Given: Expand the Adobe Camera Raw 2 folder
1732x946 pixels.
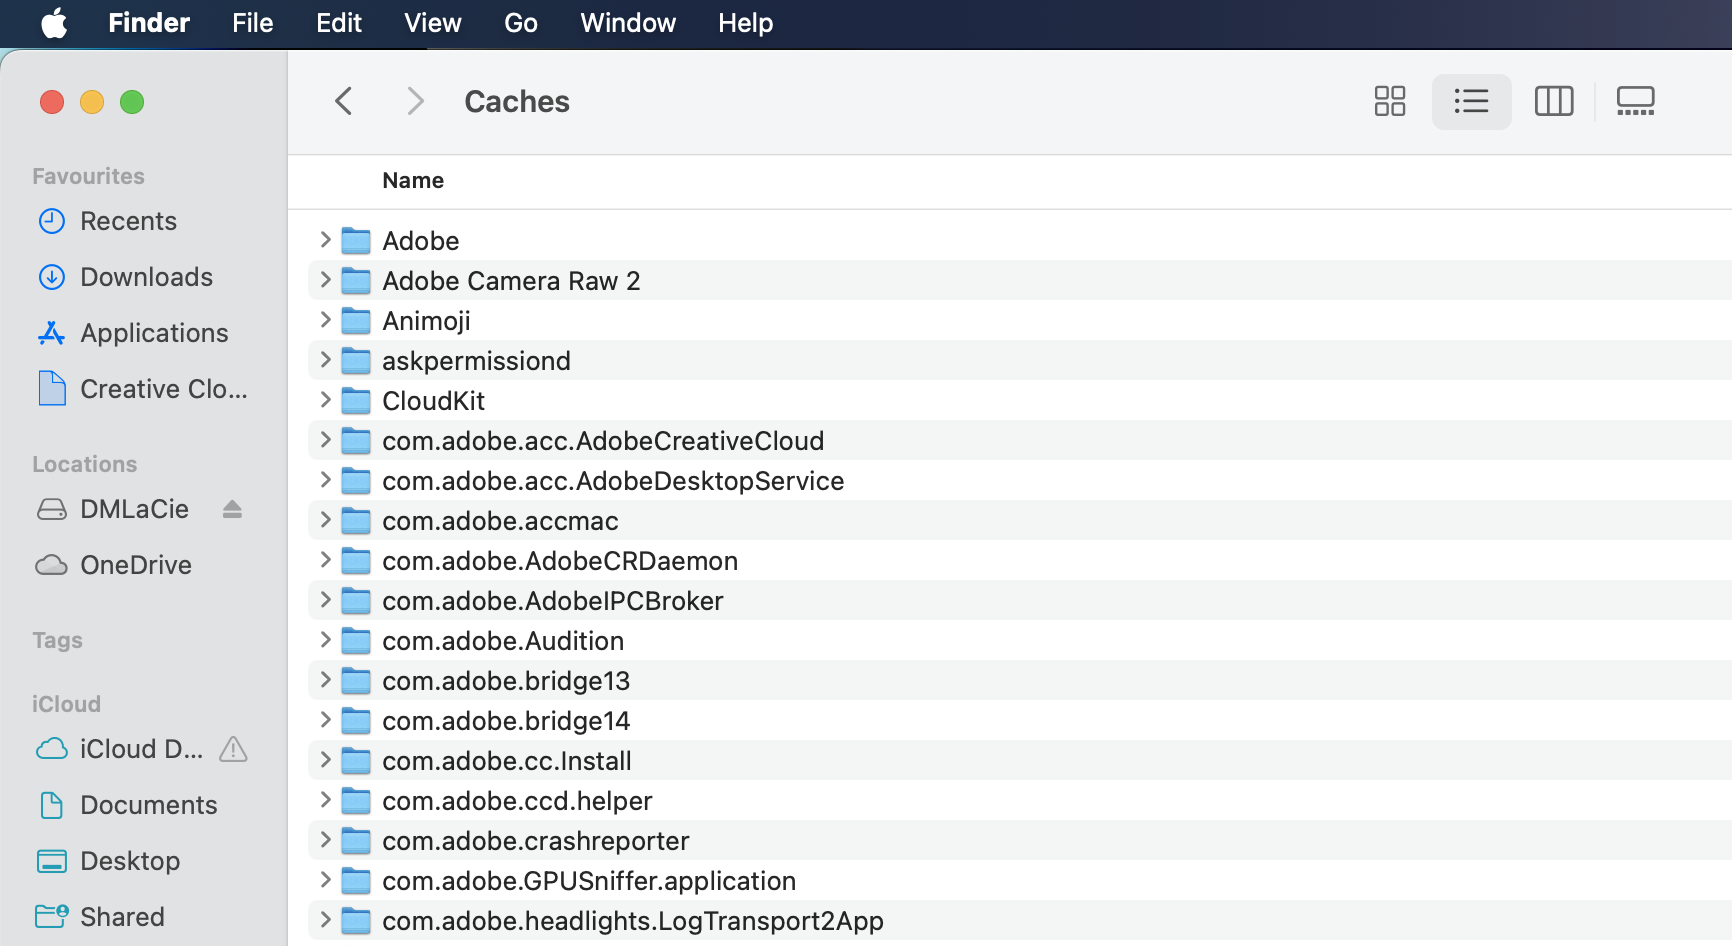Looking at the screenshot, I should [325, 280].
